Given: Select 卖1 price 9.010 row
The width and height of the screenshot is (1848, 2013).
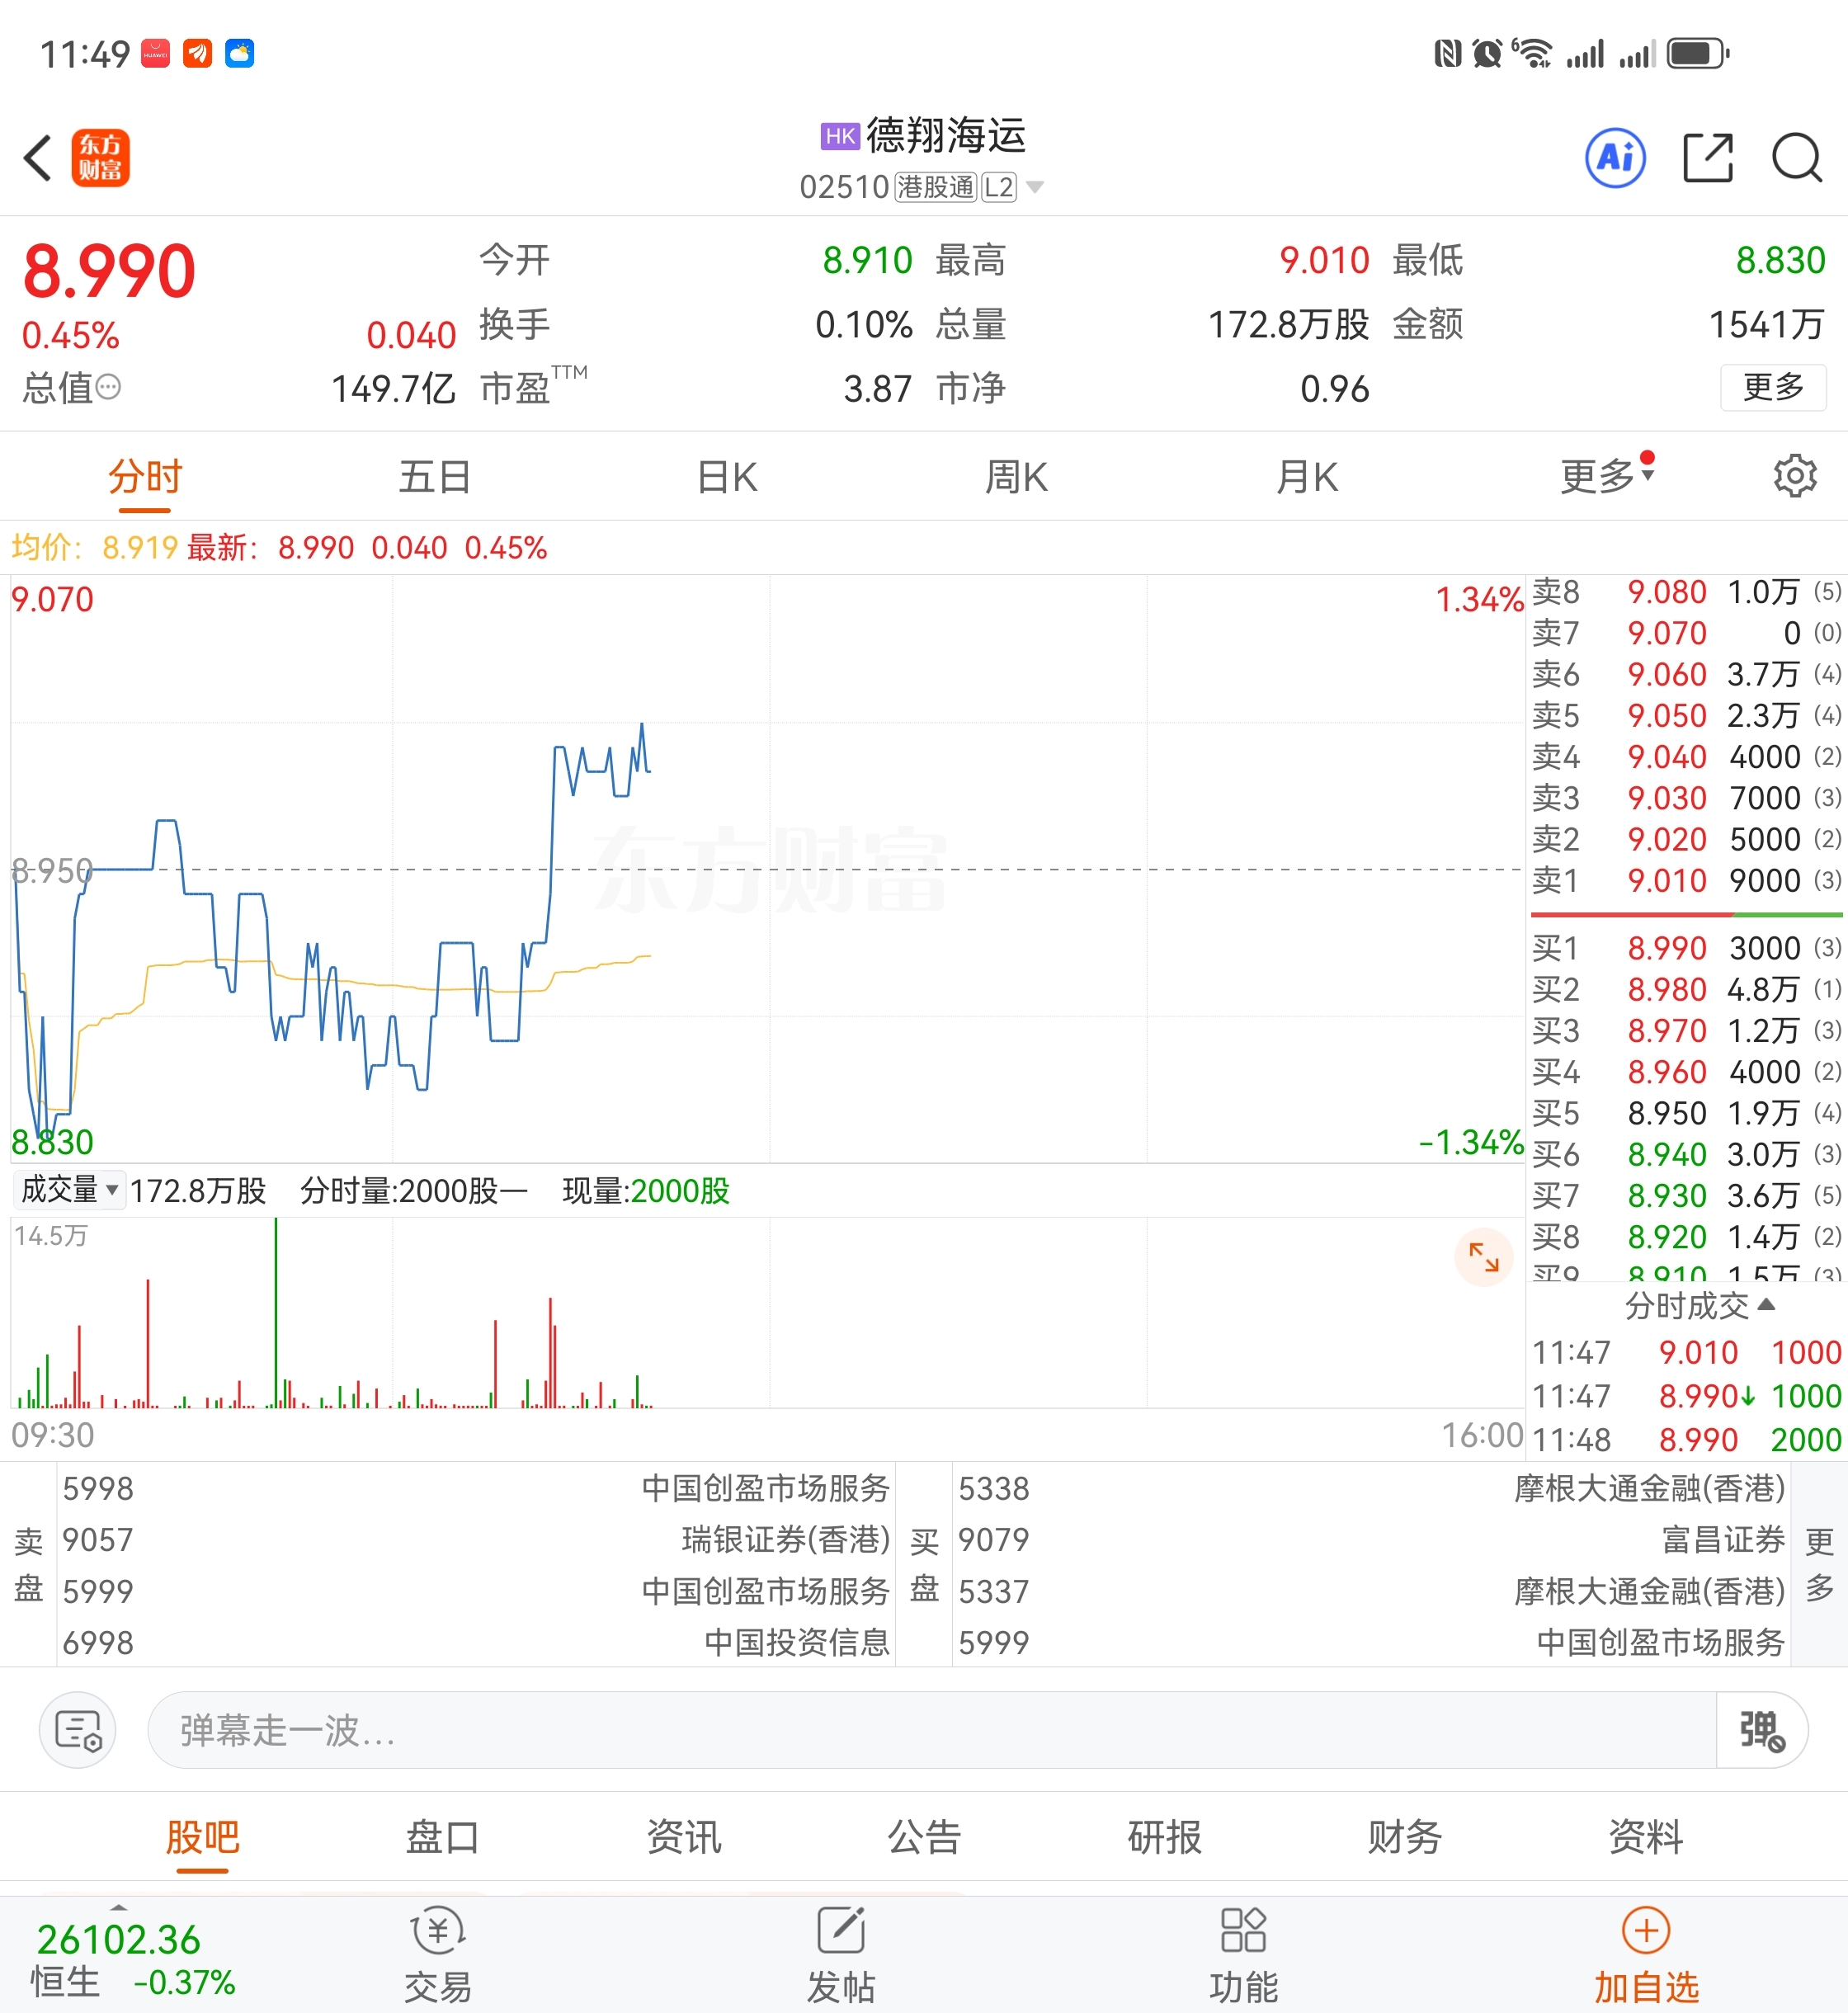Looking at the screenshot, I should 1686,880.
